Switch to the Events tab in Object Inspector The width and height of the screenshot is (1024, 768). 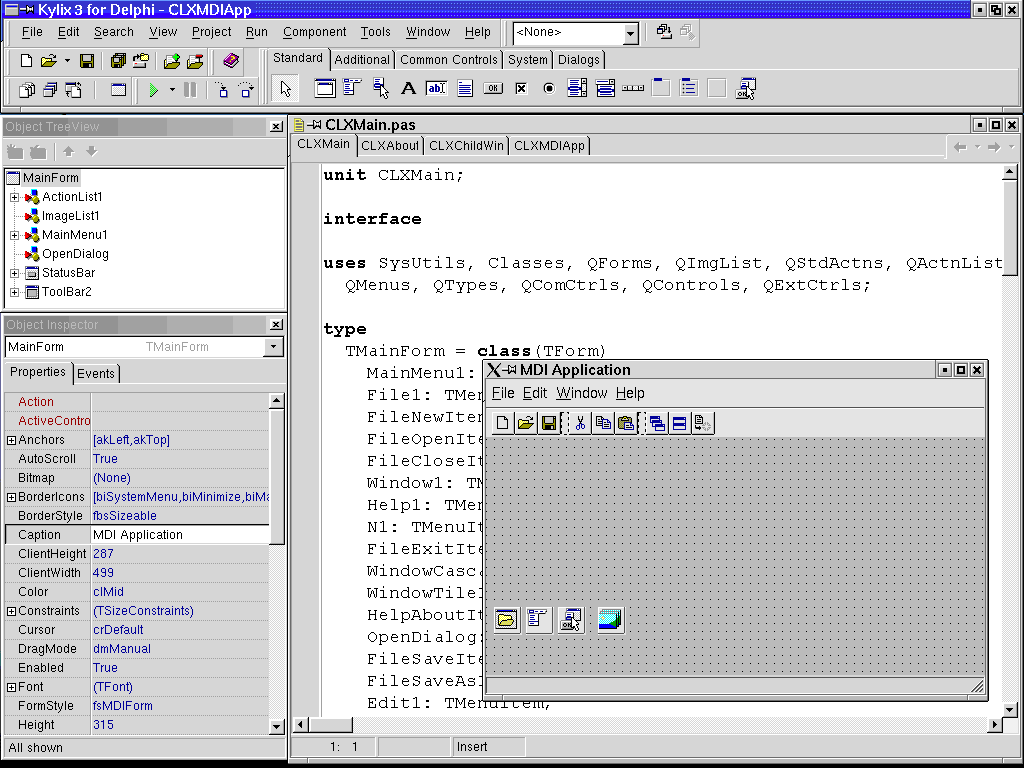tap(95, 374)
